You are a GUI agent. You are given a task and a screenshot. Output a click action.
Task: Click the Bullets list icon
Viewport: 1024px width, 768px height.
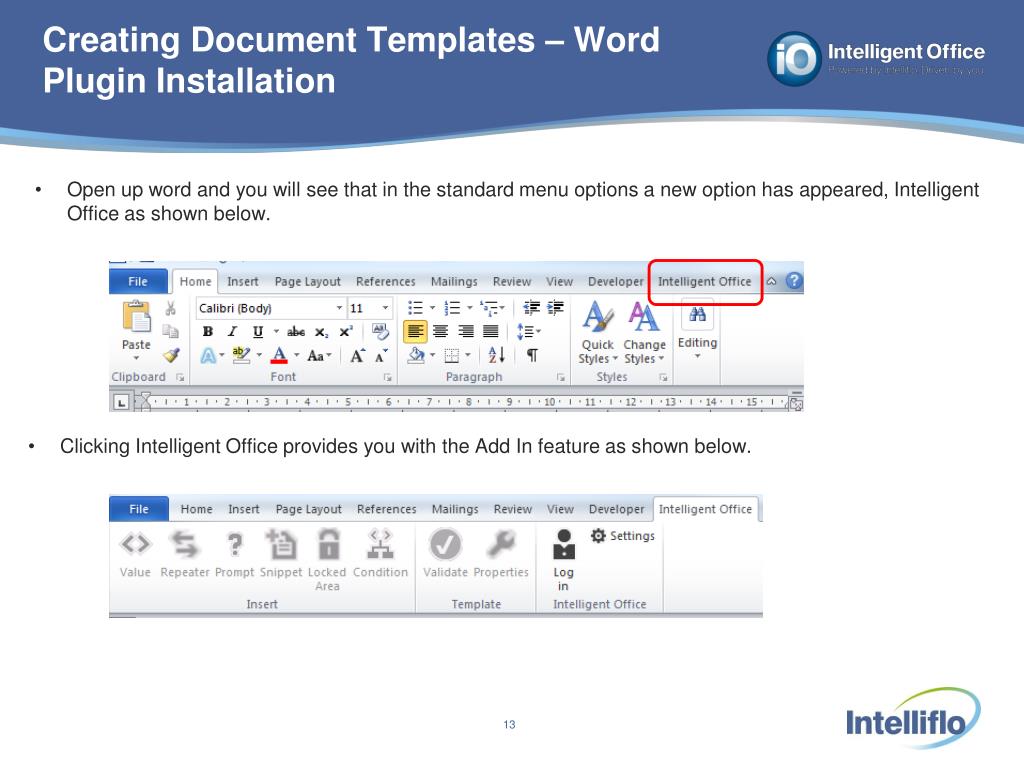coord(415,308)
